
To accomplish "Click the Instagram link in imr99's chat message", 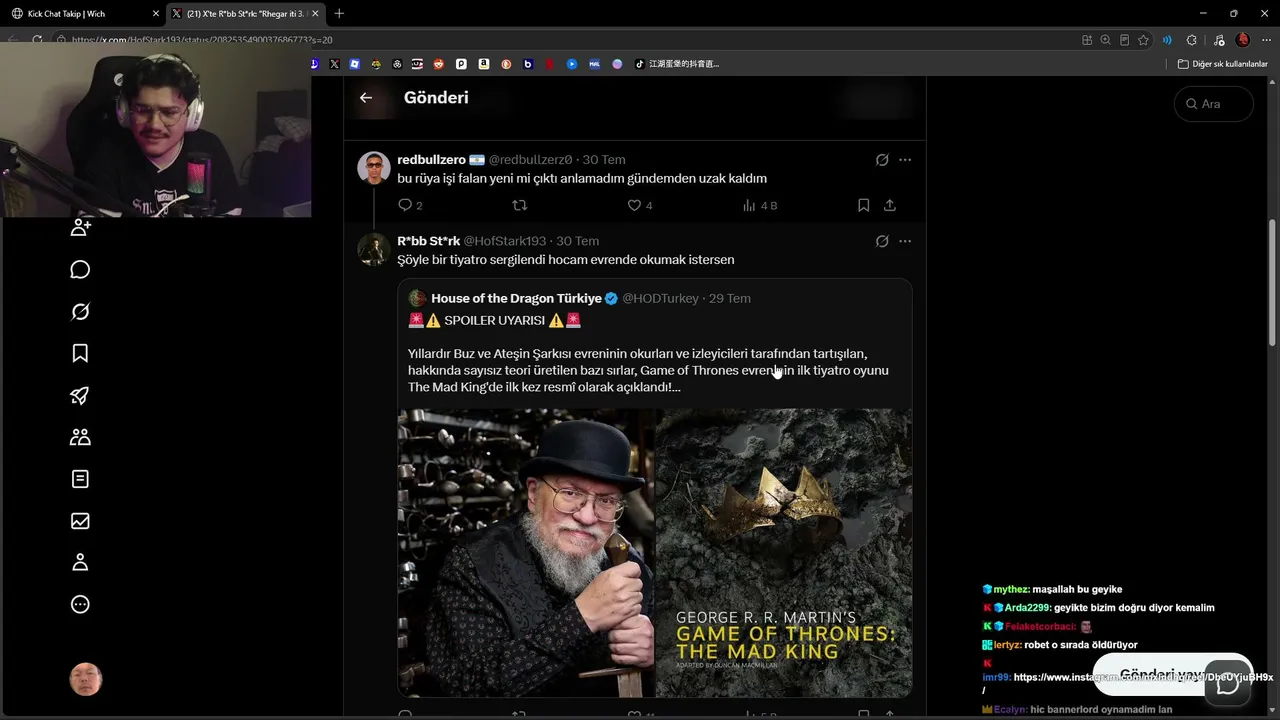I will [1143, 677].
